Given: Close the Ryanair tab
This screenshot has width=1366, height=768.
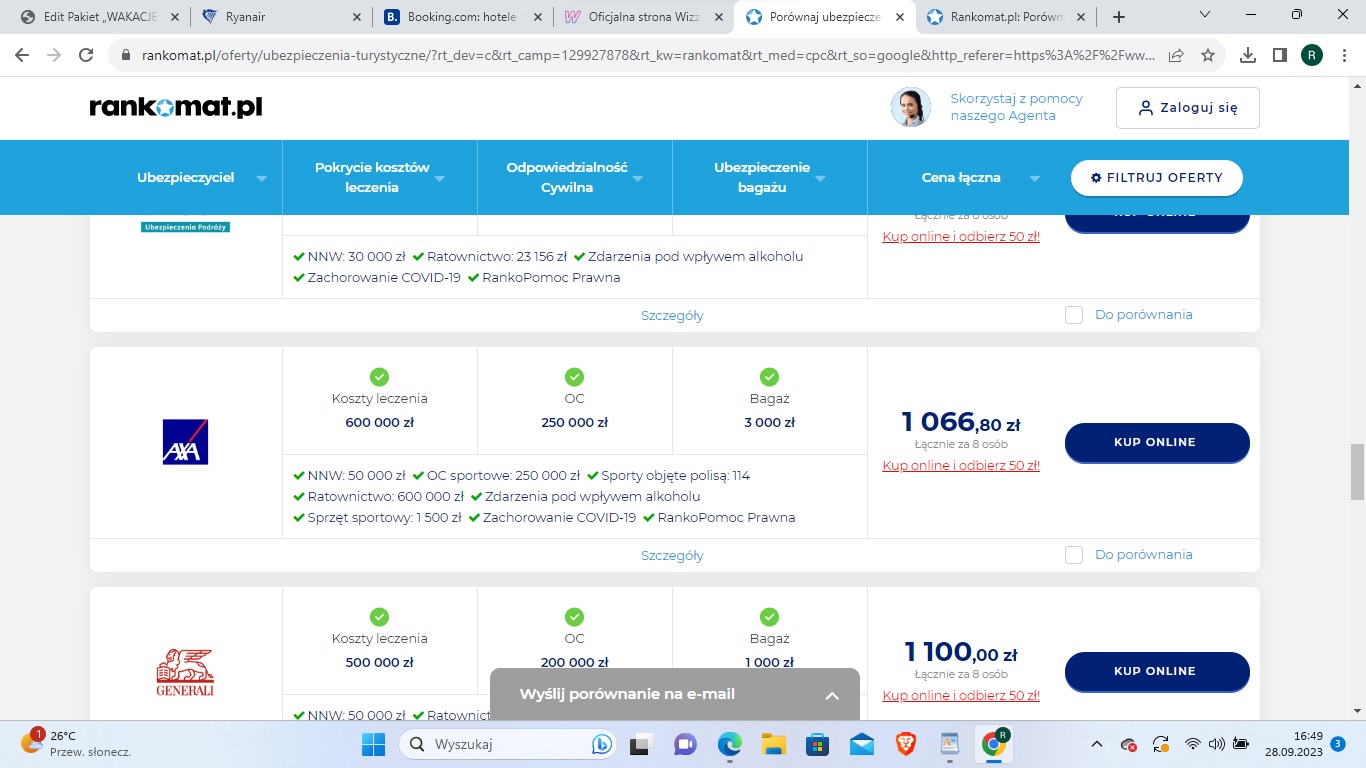Looking at the screenshot, I should (x=355, y=17).
